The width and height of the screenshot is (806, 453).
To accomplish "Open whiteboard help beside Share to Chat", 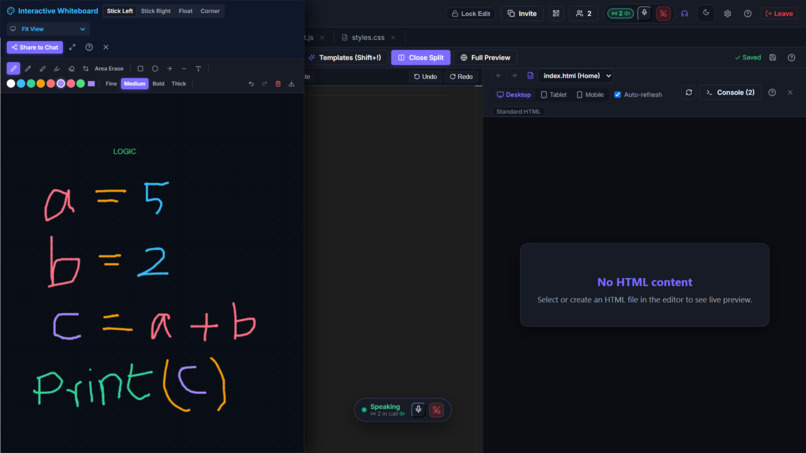I will pos(89,47).
